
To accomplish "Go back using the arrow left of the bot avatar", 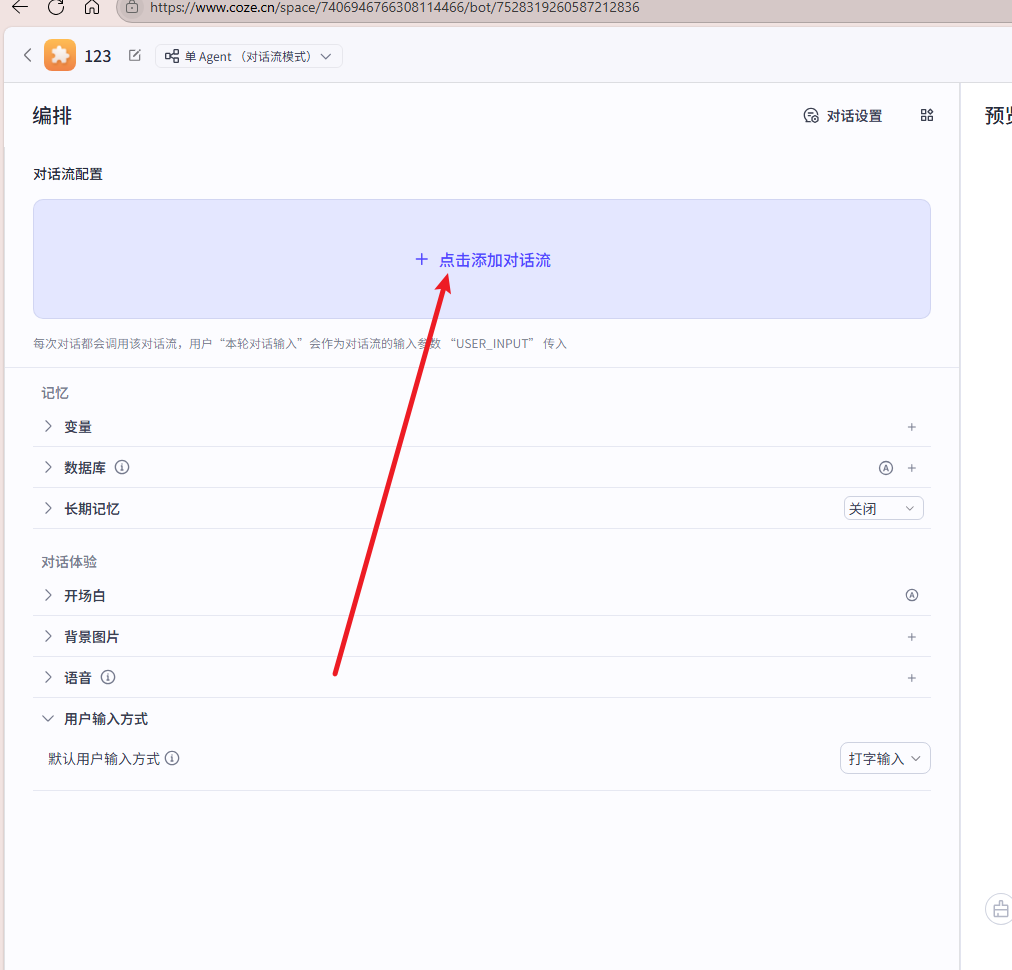I will tap(28, 56).
